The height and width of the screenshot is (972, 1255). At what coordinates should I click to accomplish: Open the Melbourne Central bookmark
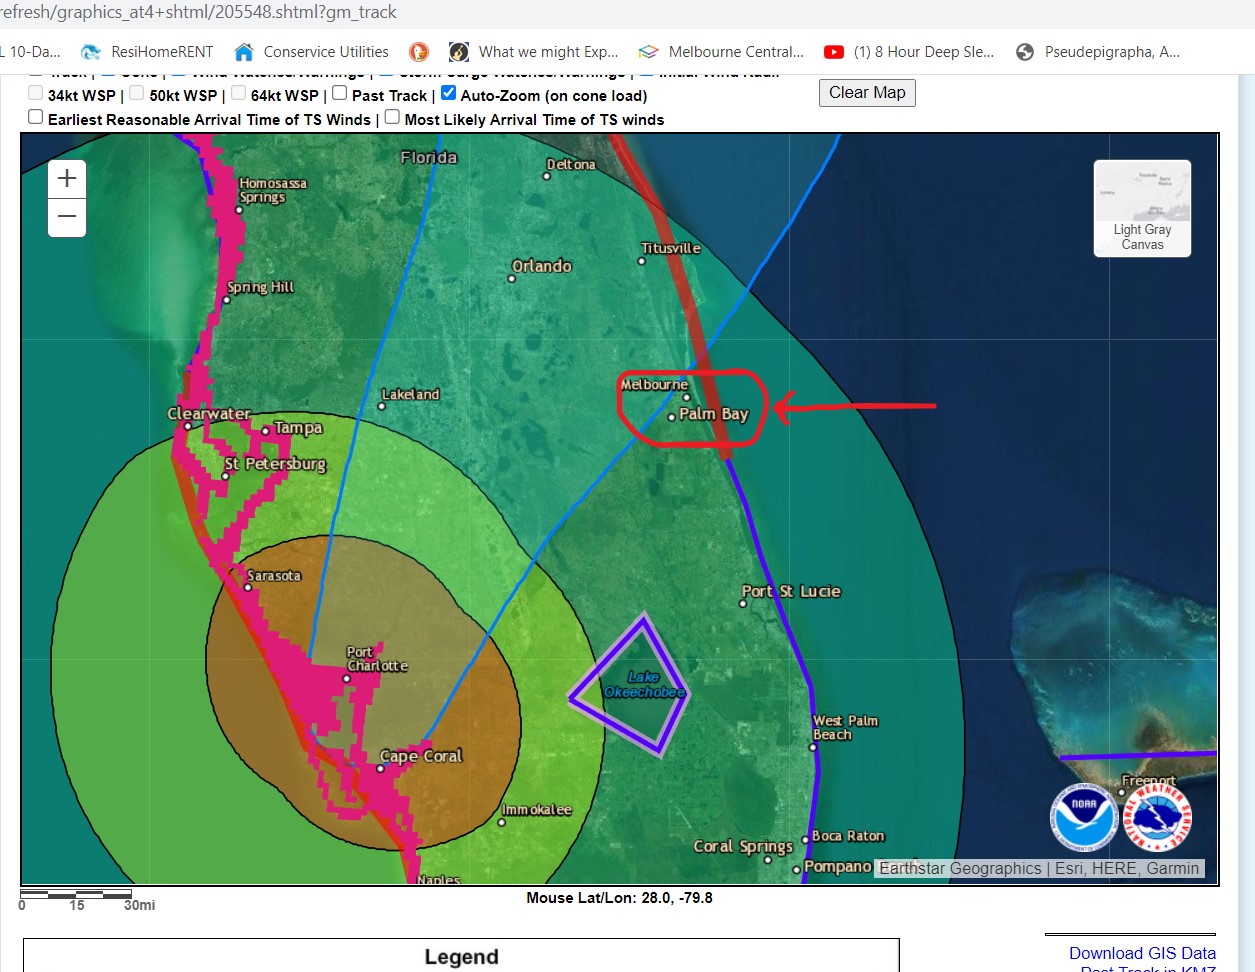tap(721, 52)
